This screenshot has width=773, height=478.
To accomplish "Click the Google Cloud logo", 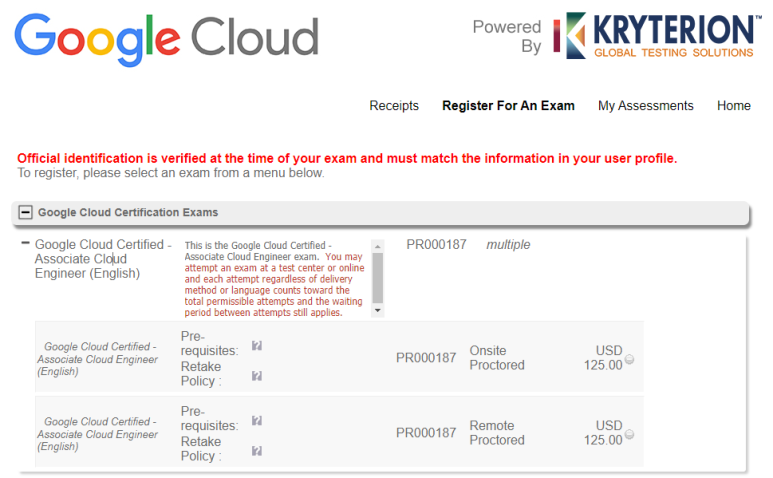I will [x=167, y=39].
